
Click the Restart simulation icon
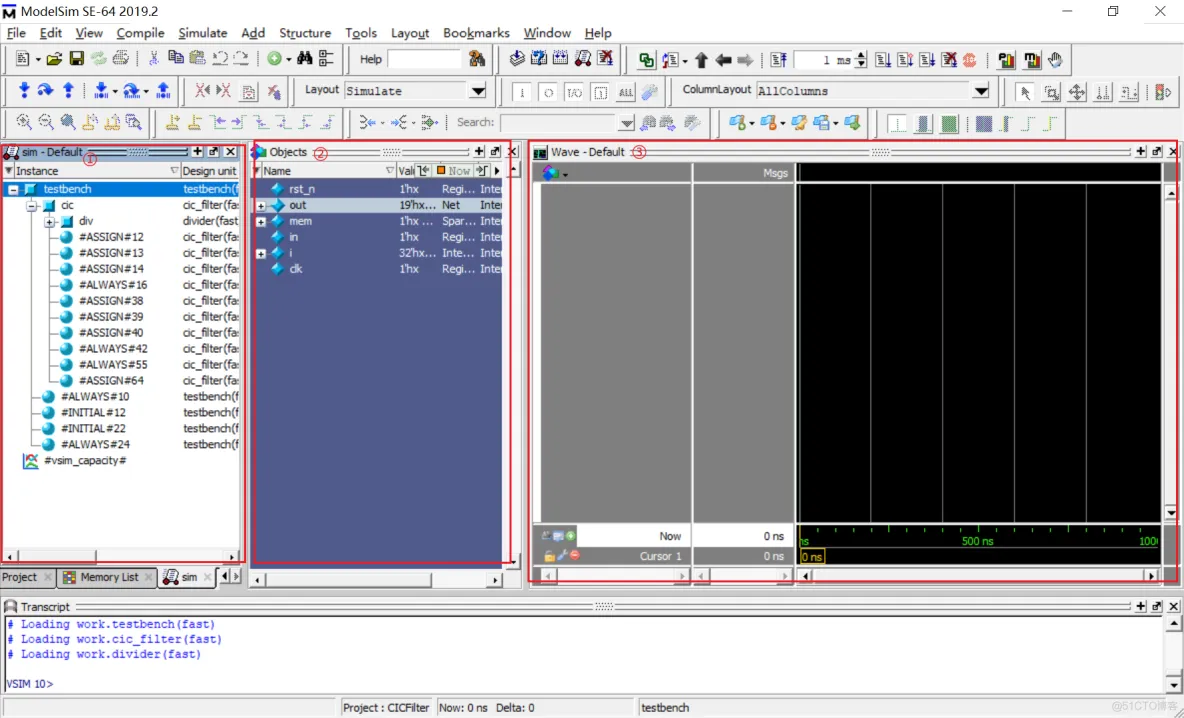click(x=779, y=60)
